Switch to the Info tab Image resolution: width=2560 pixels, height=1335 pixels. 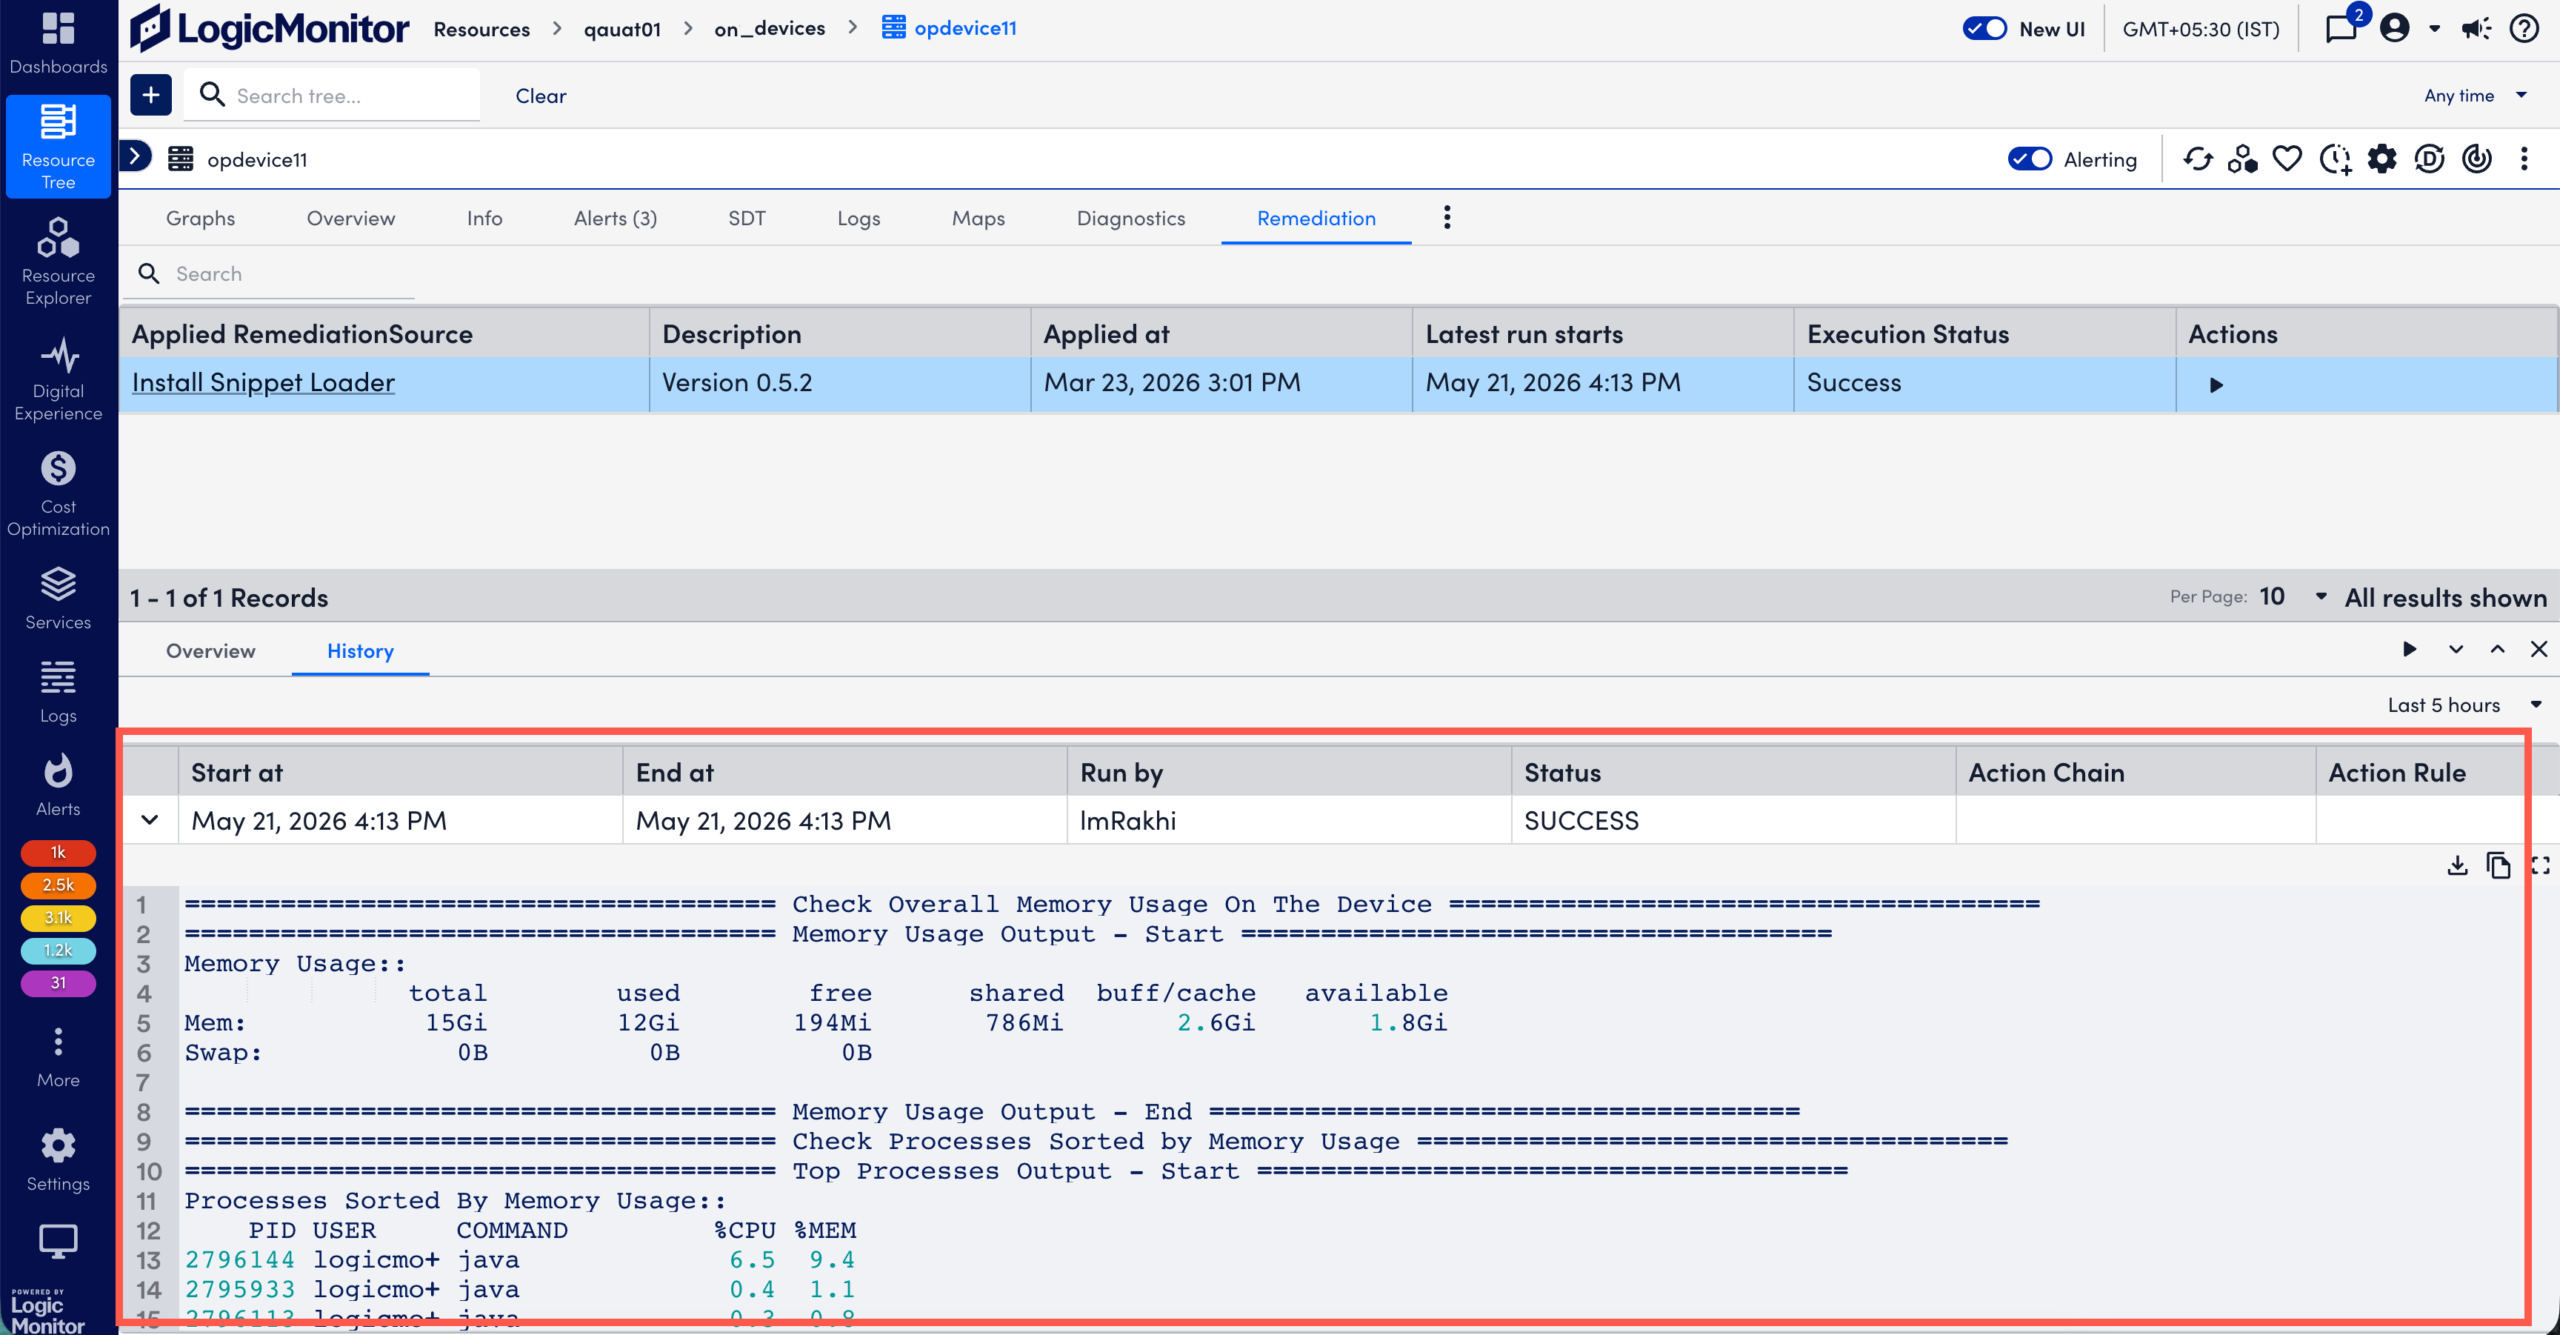click(x=484, y=218)
